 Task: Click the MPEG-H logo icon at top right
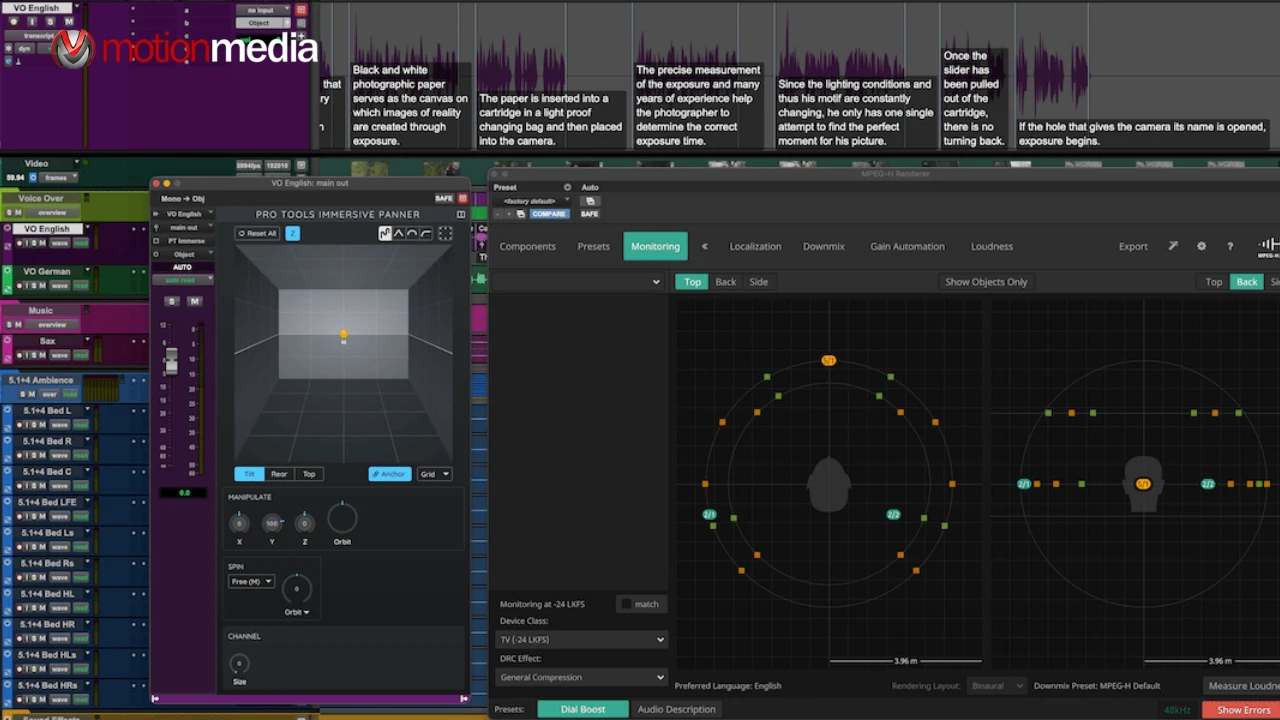coord(1266,246)
